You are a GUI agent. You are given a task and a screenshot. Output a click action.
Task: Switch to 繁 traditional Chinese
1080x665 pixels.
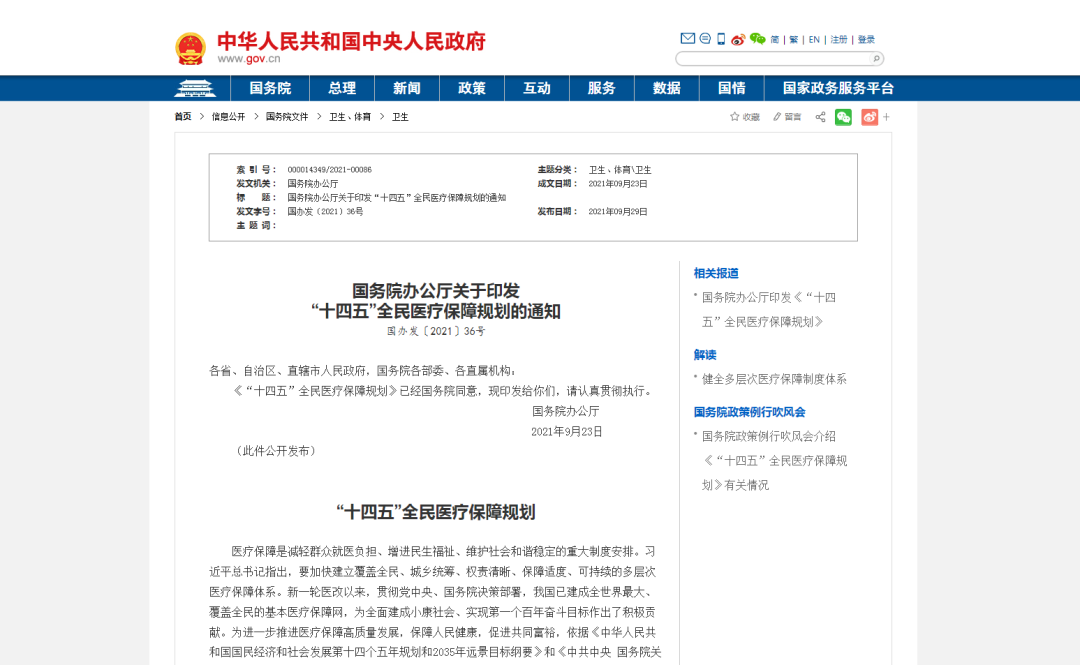tap(793, 40)
